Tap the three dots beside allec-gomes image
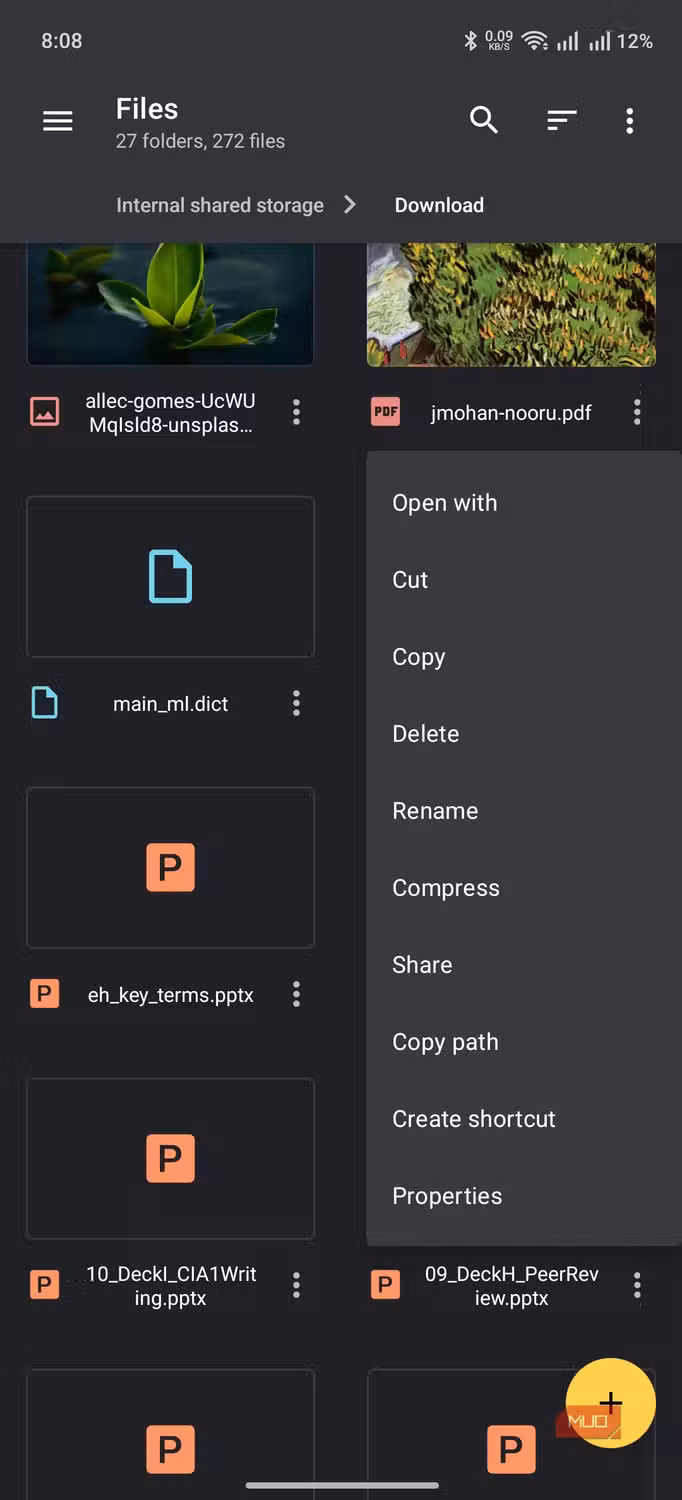This screenshot has height=1500, width=682. click(x=296, y=412)
